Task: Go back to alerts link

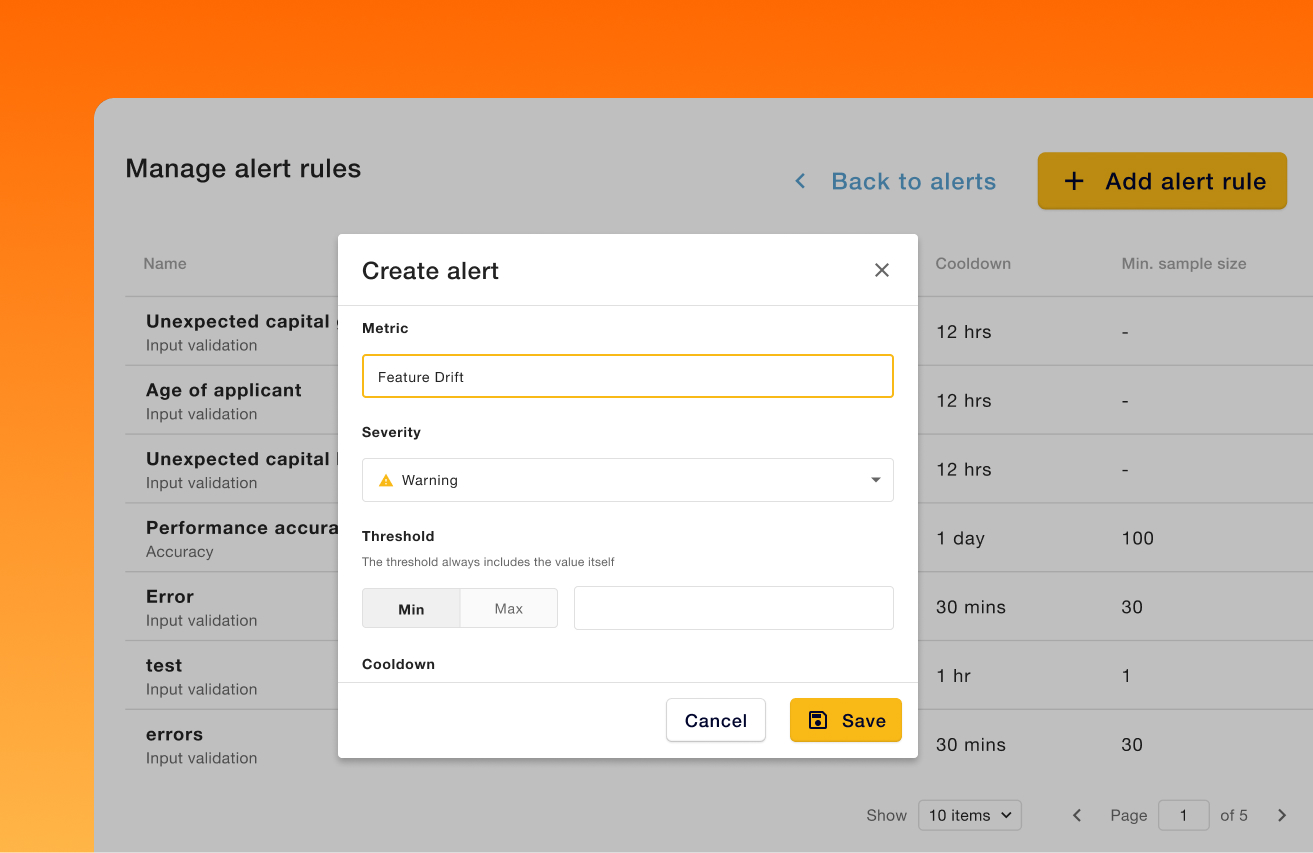Action: [x=913, y=181]
